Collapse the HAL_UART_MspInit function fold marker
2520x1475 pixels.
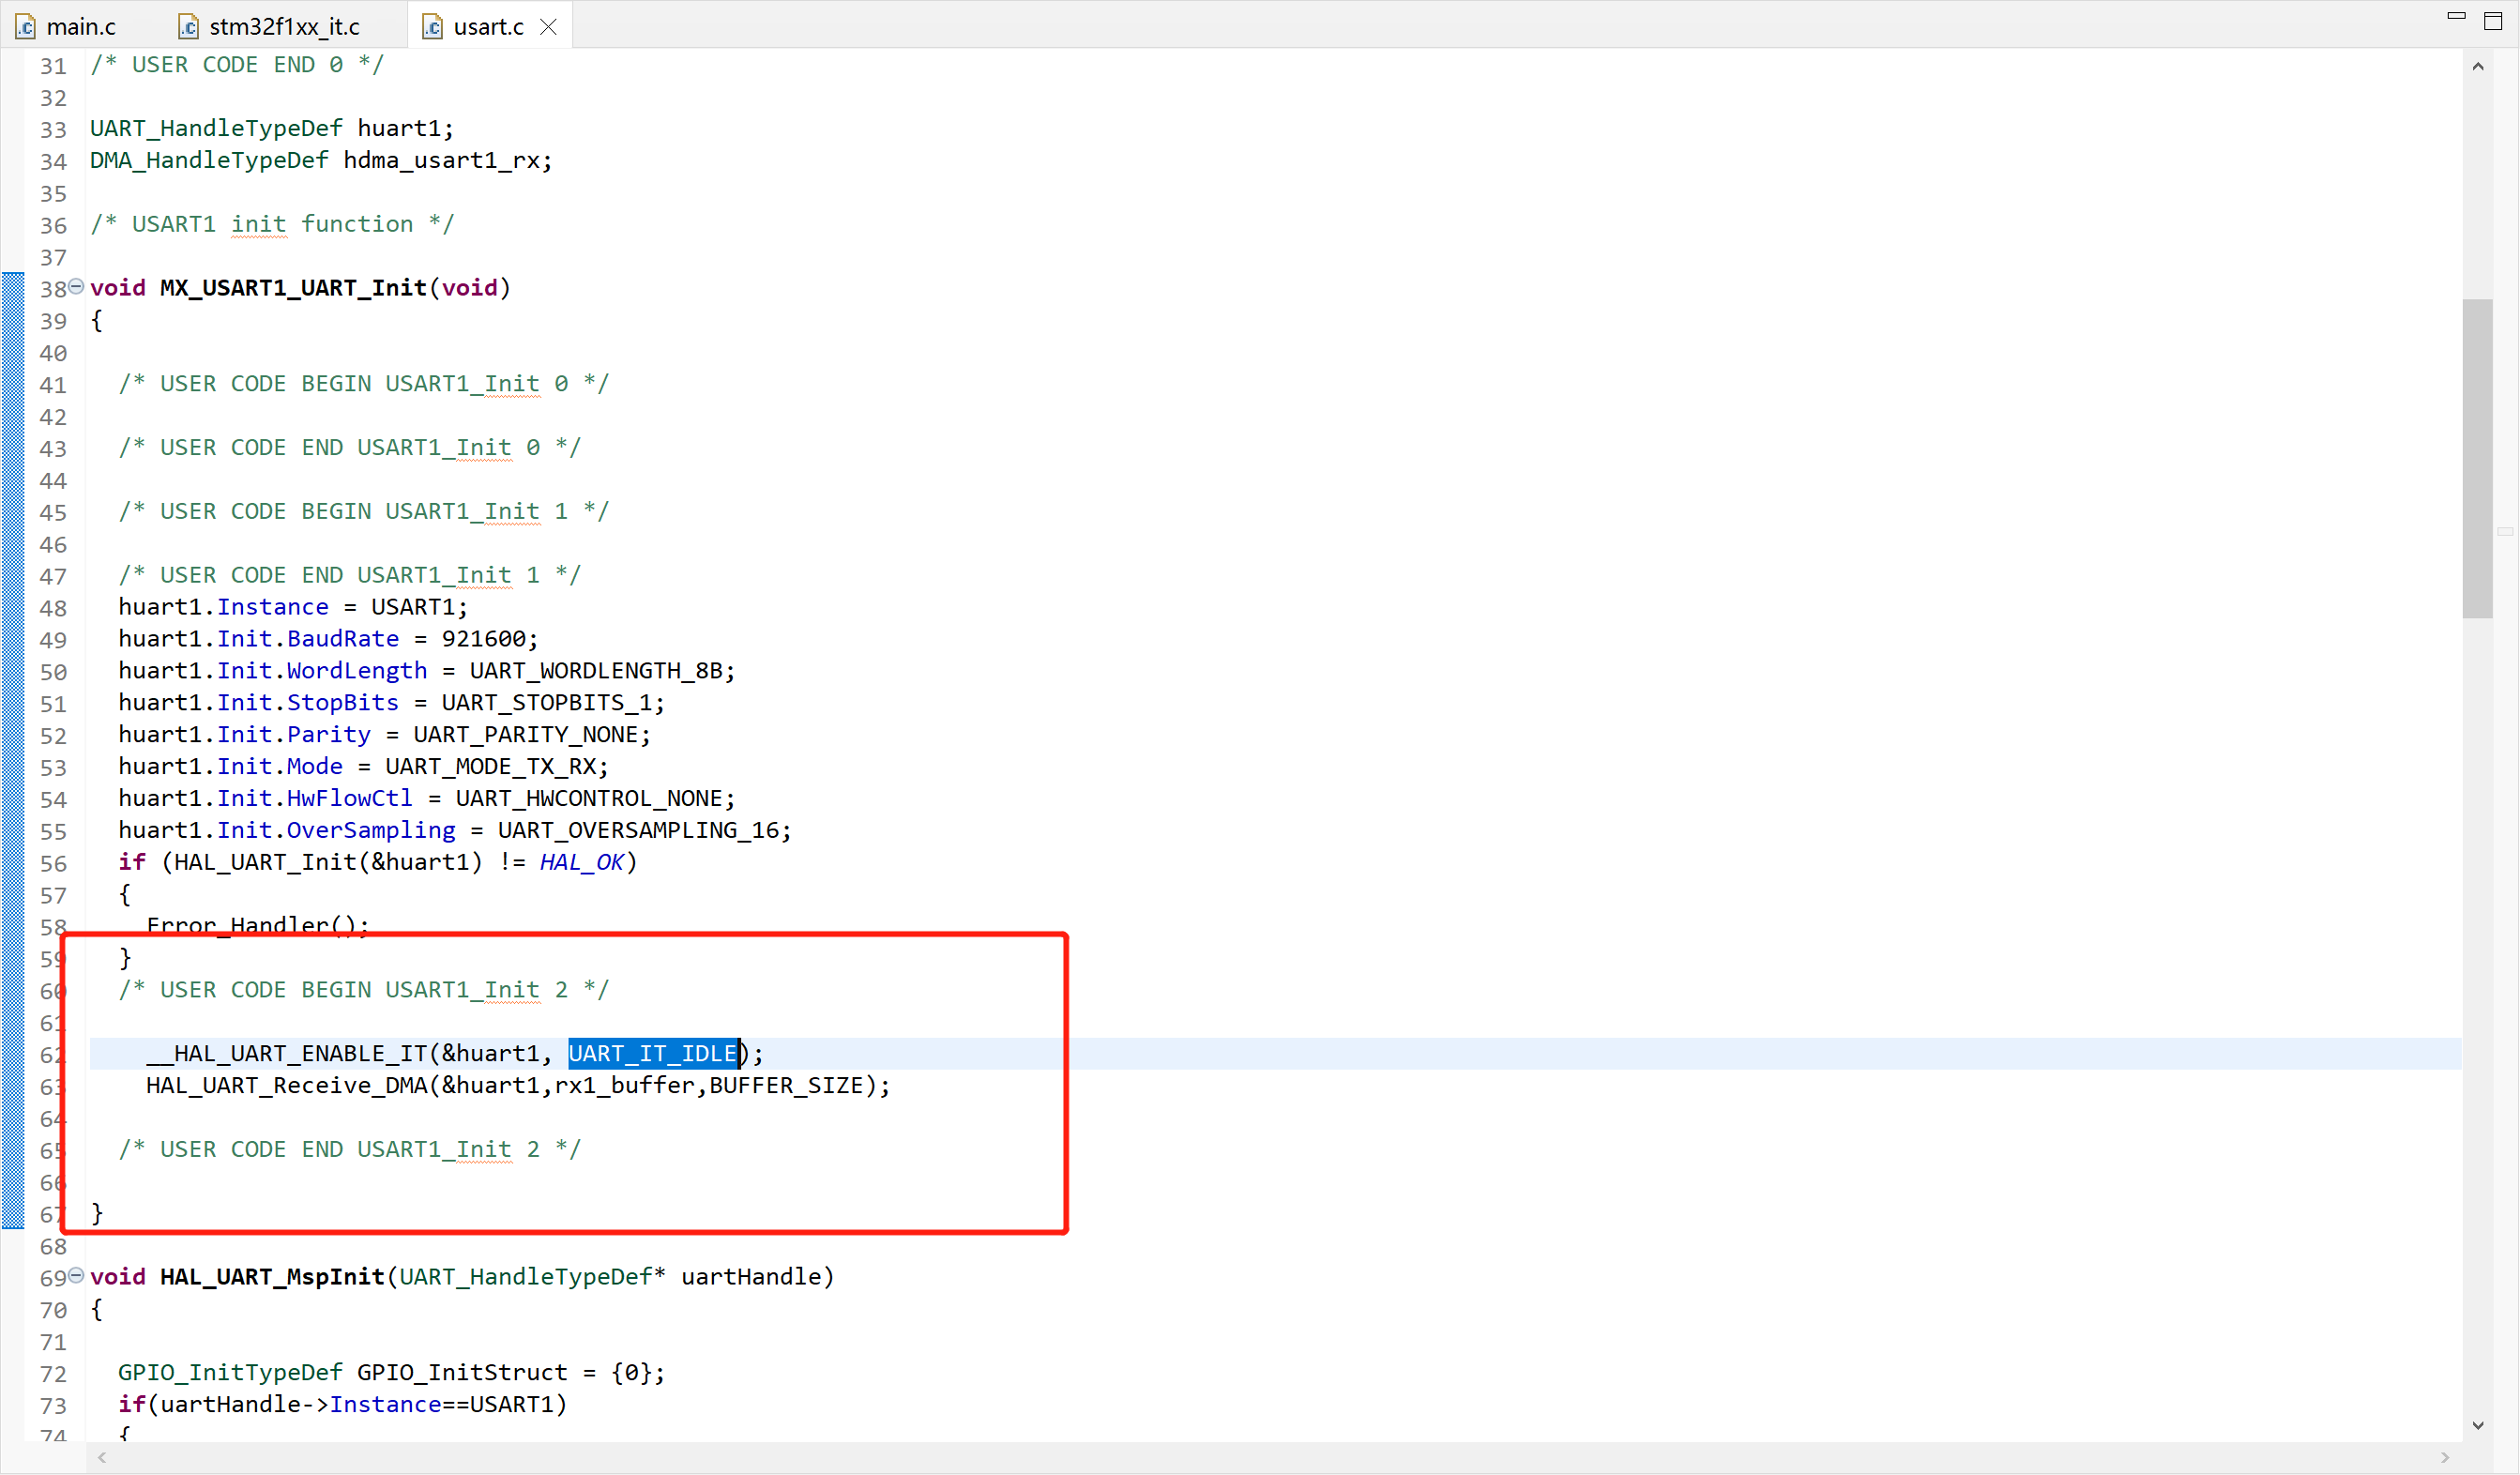coord(76,1276)
